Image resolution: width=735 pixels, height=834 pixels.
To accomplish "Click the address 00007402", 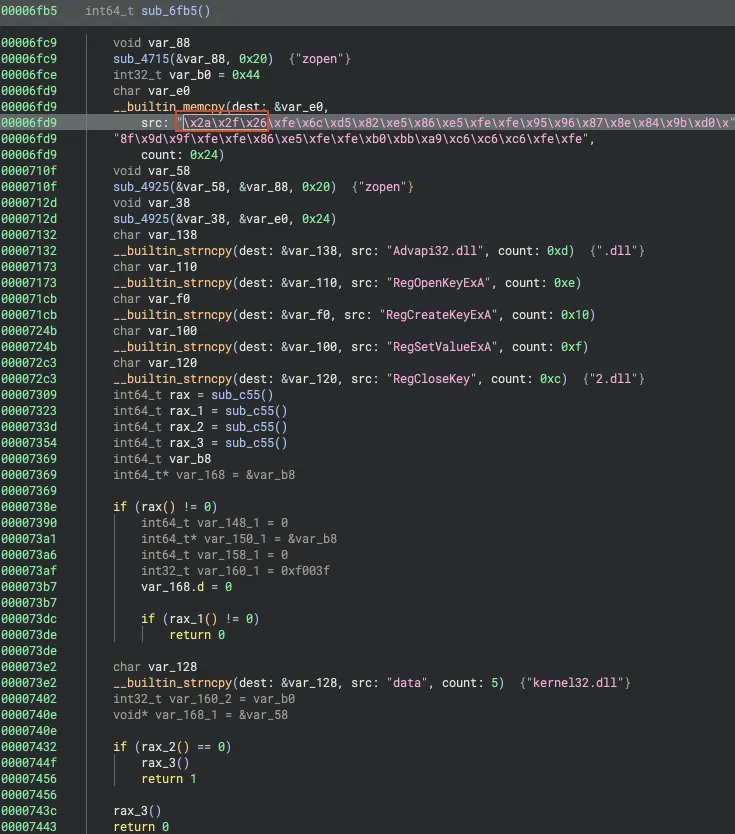I will coord(29,698).
